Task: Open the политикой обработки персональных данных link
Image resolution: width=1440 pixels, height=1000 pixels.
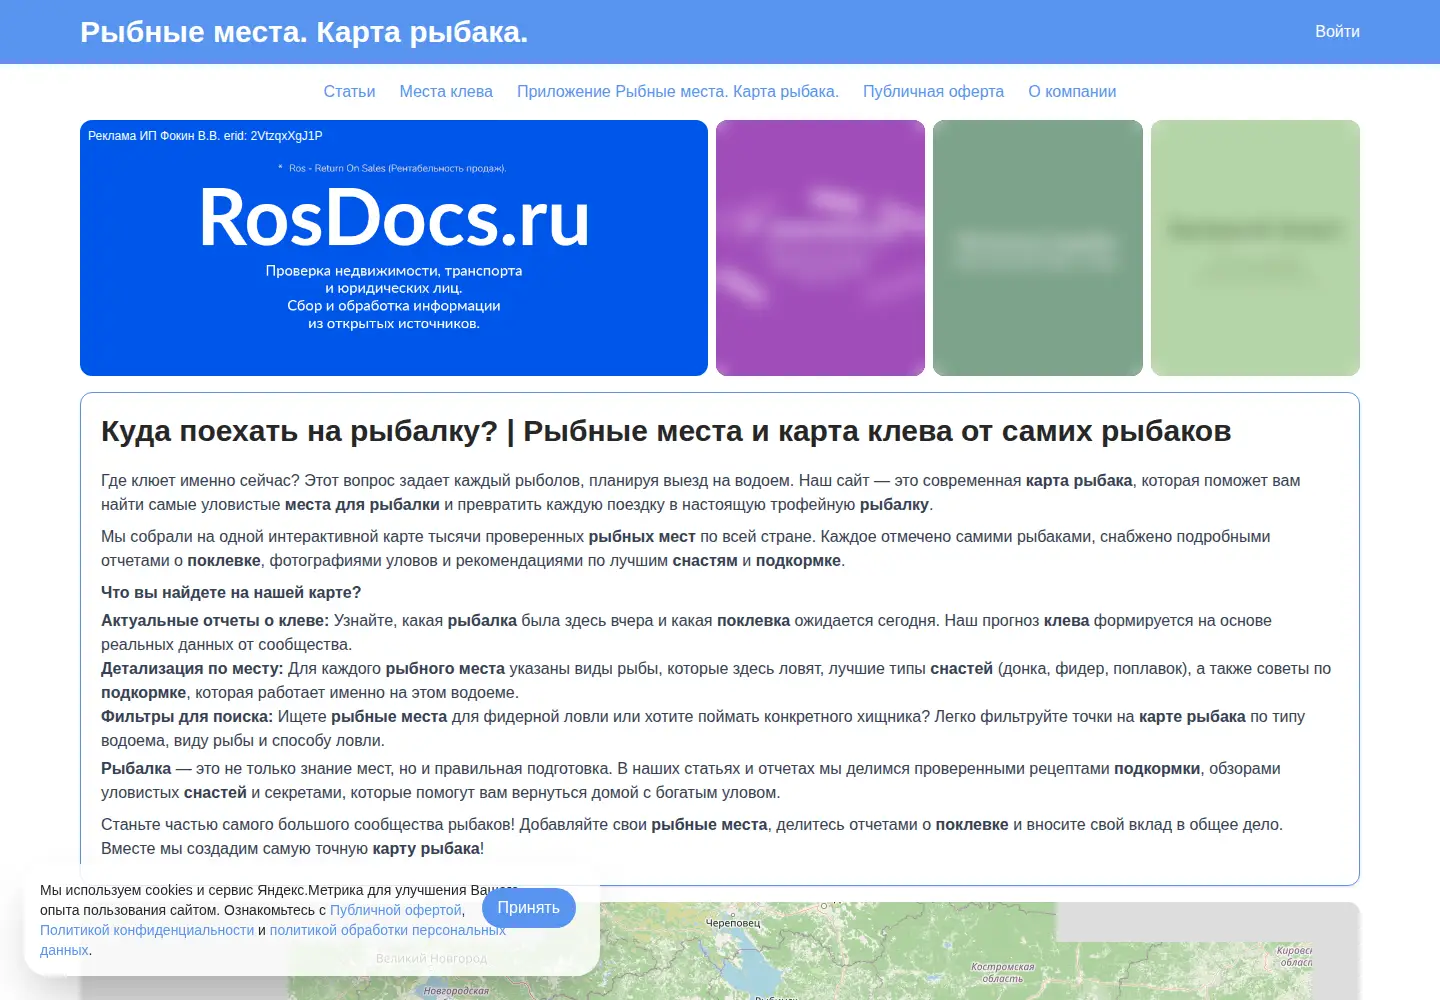Action: (387, 930)
